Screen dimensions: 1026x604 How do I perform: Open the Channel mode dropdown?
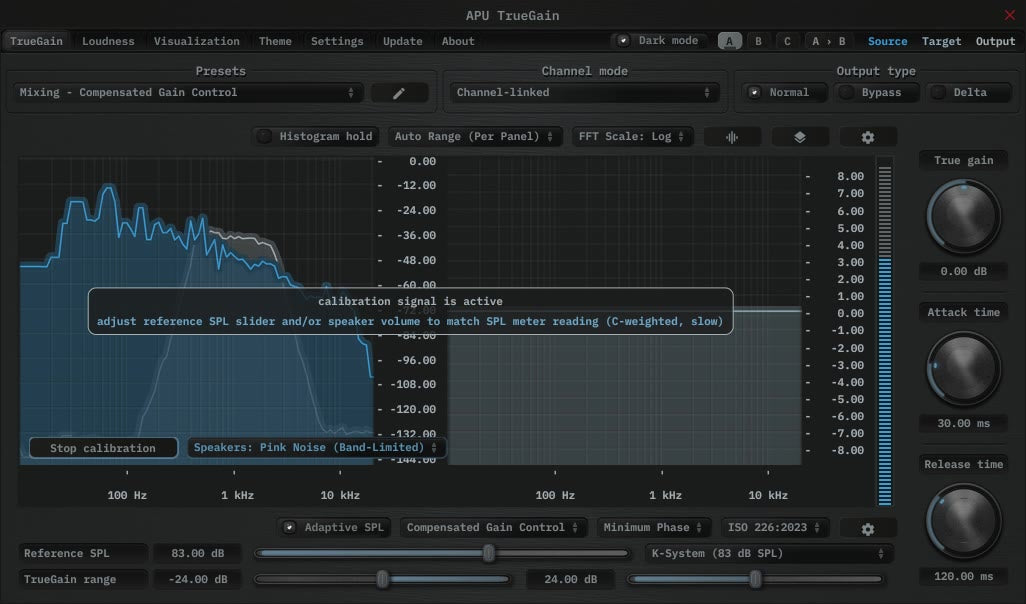(x=583, y=92)
